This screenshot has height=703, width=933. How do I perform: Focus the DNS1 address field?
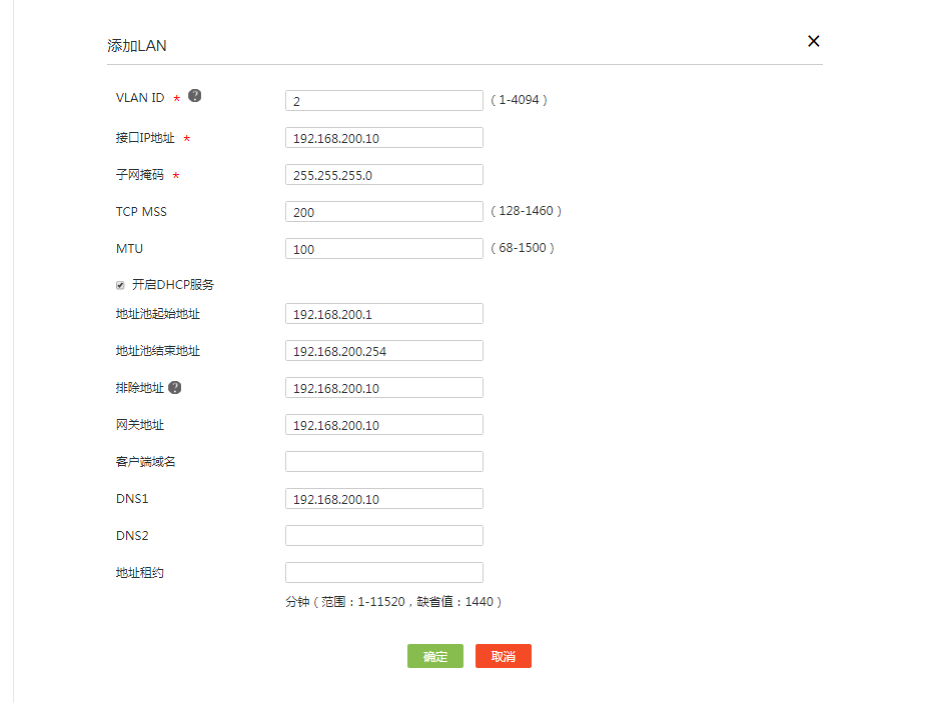(x=384, y=499)
